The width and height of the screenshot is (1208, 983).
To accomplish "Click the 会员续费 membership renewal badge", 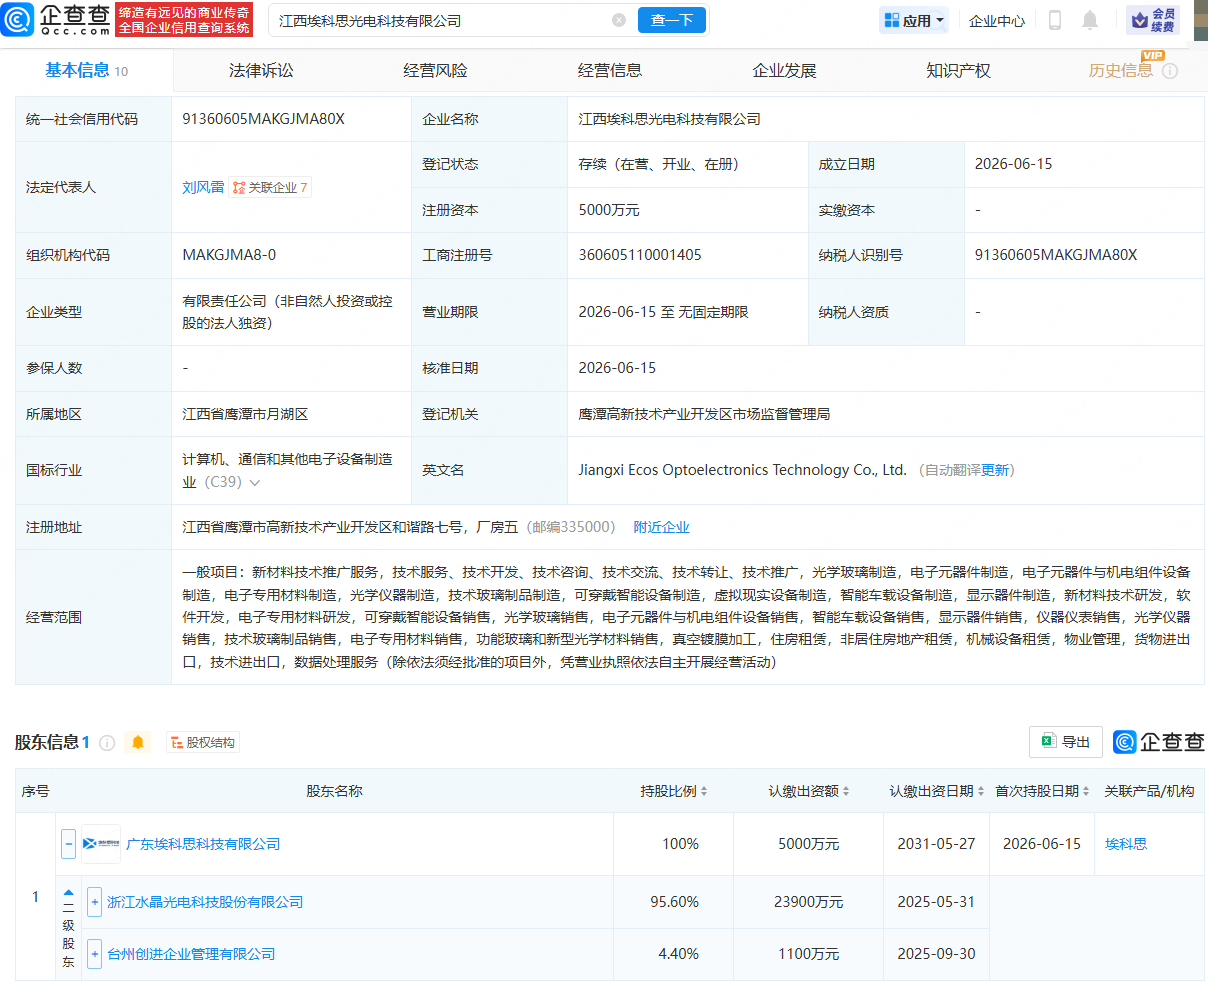I will pos(1153,20).
